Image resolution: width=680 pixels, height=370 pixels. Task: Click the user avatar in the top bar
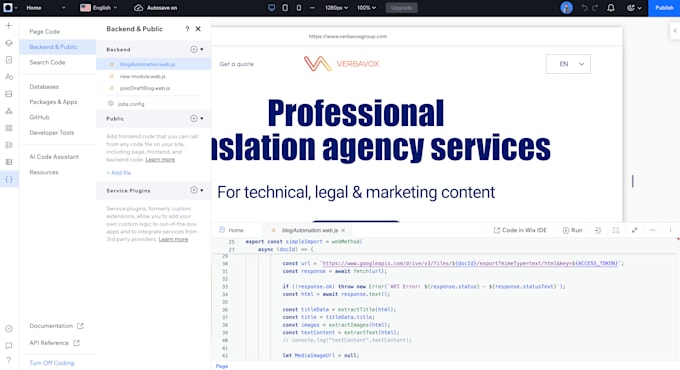pyautogui.click(x=566, y=8)
